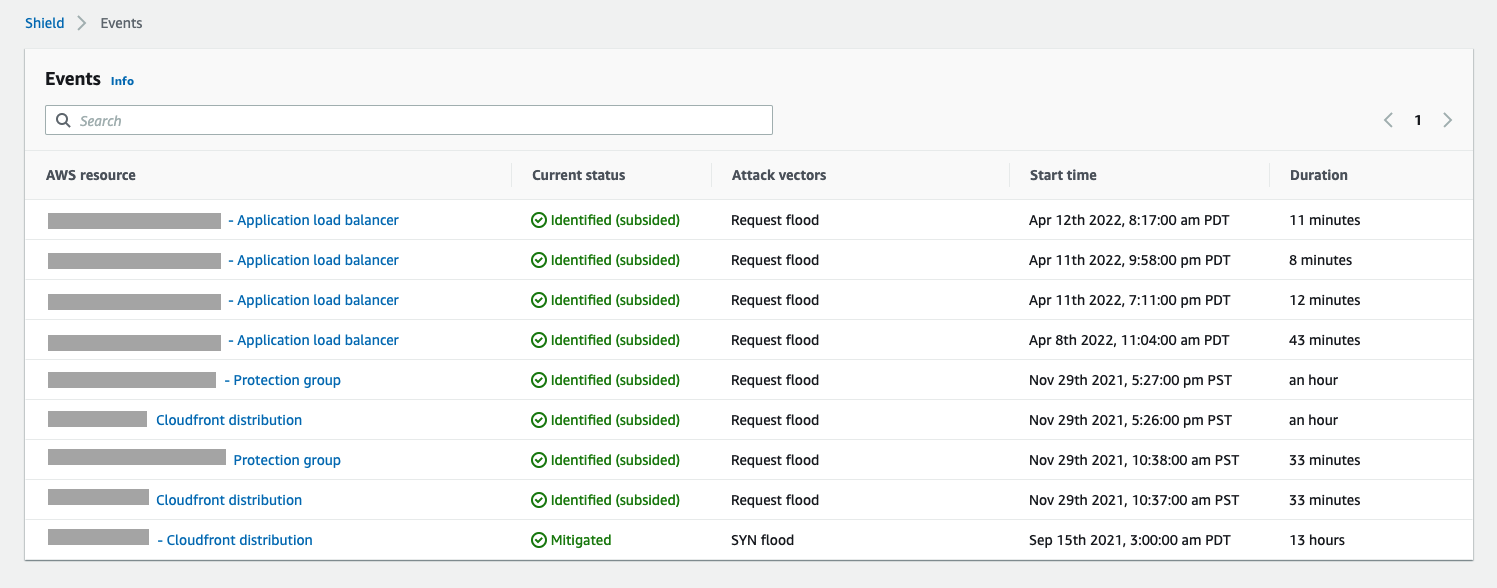Go to the next page using right chevron
The image size is (1497, 588).
click(1447, 119)
